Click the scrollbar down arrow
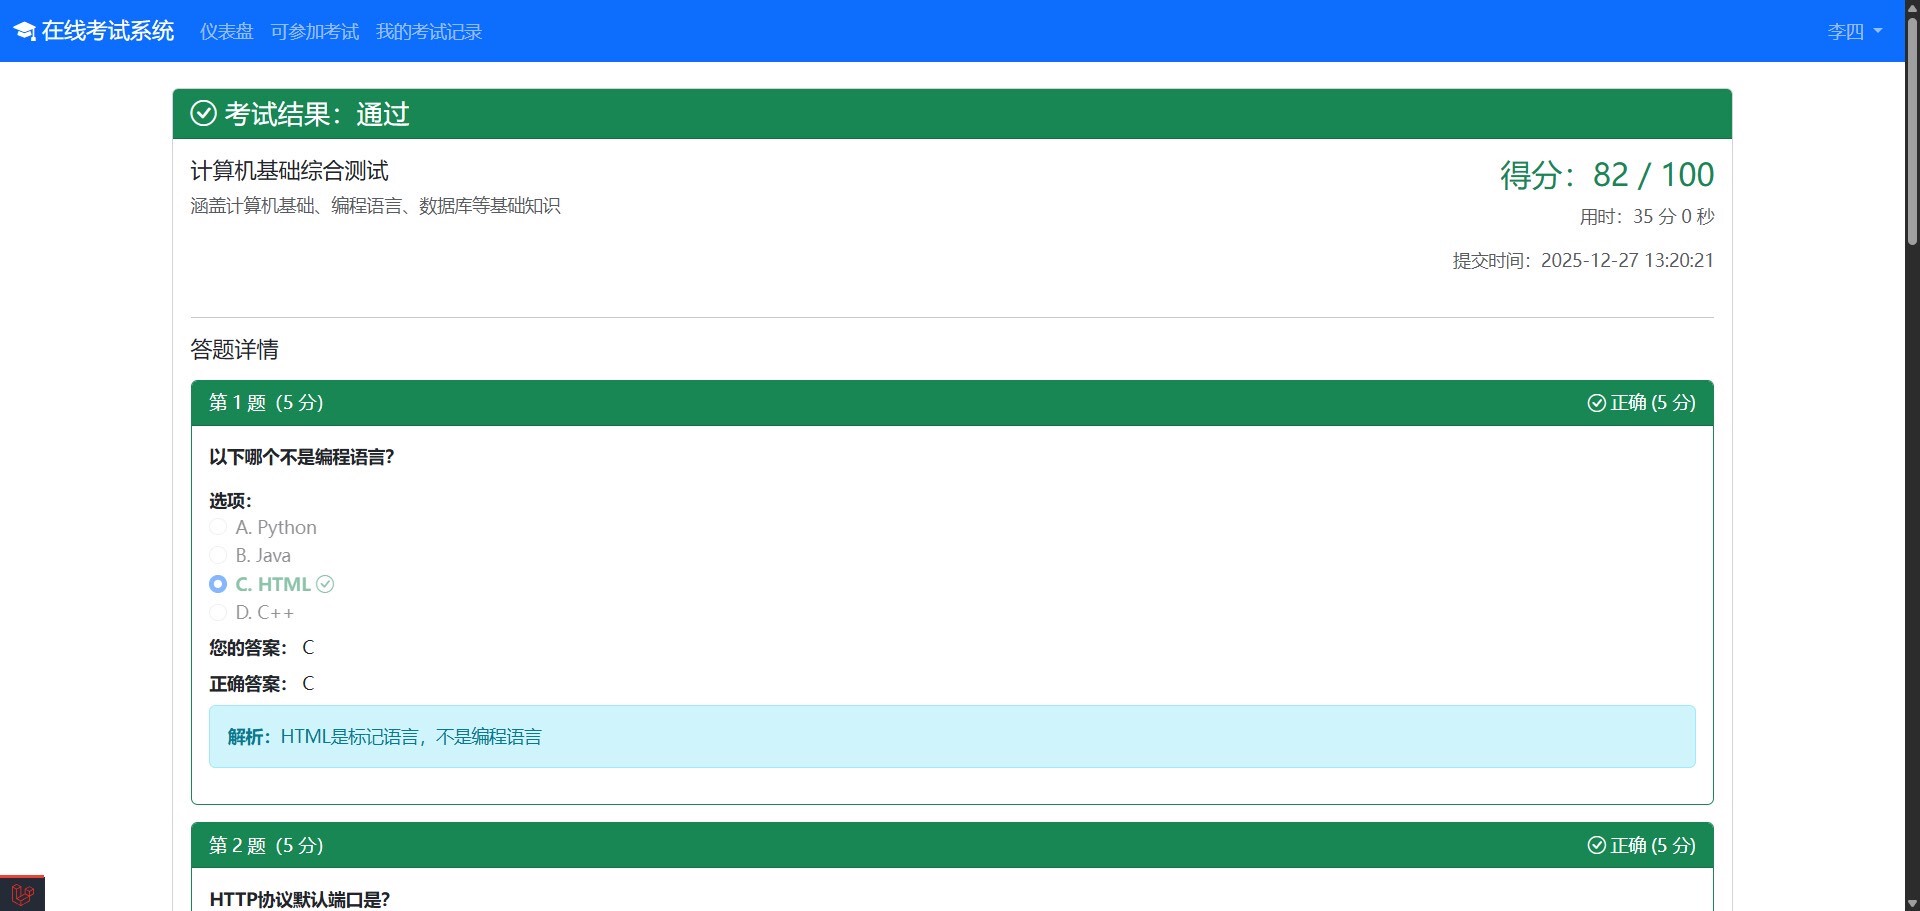The width and height of the screenshot is (1920, 911). pyautogui.click(x=1912, y=903)
